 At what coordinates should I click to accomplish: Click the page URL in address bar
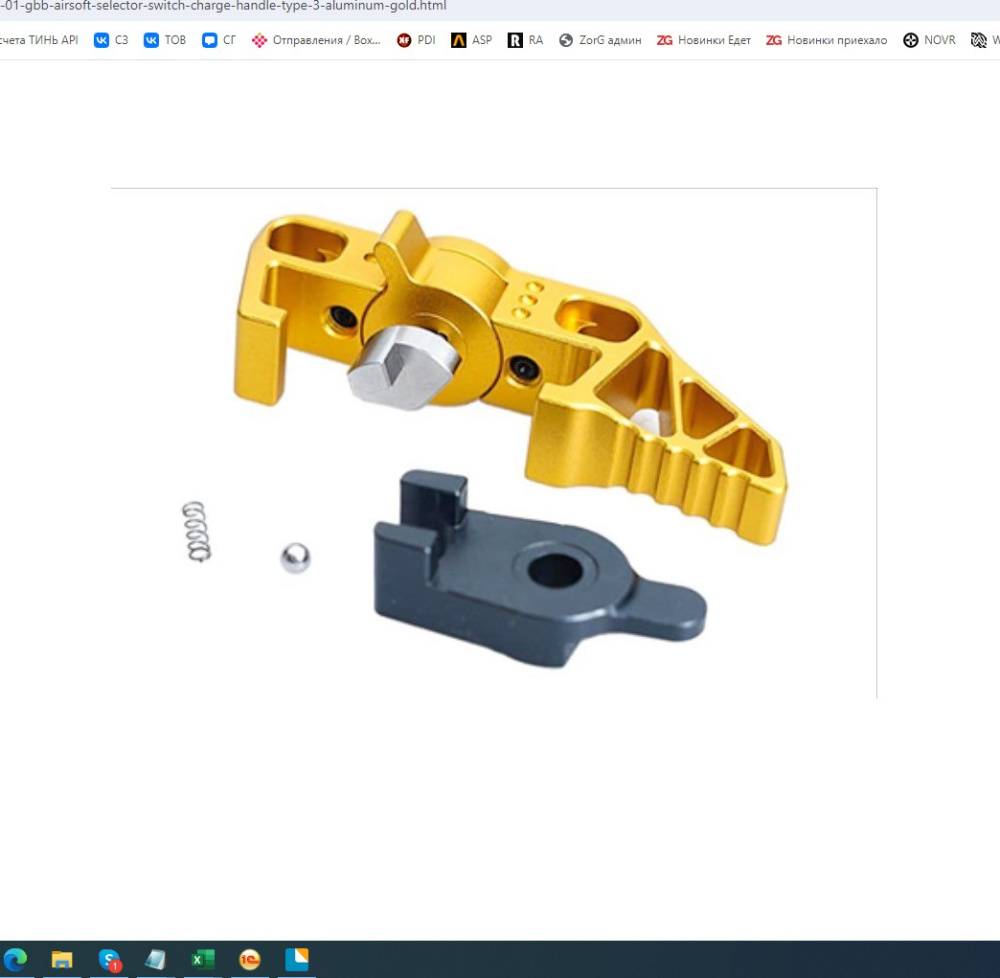(x=223, y=6)
